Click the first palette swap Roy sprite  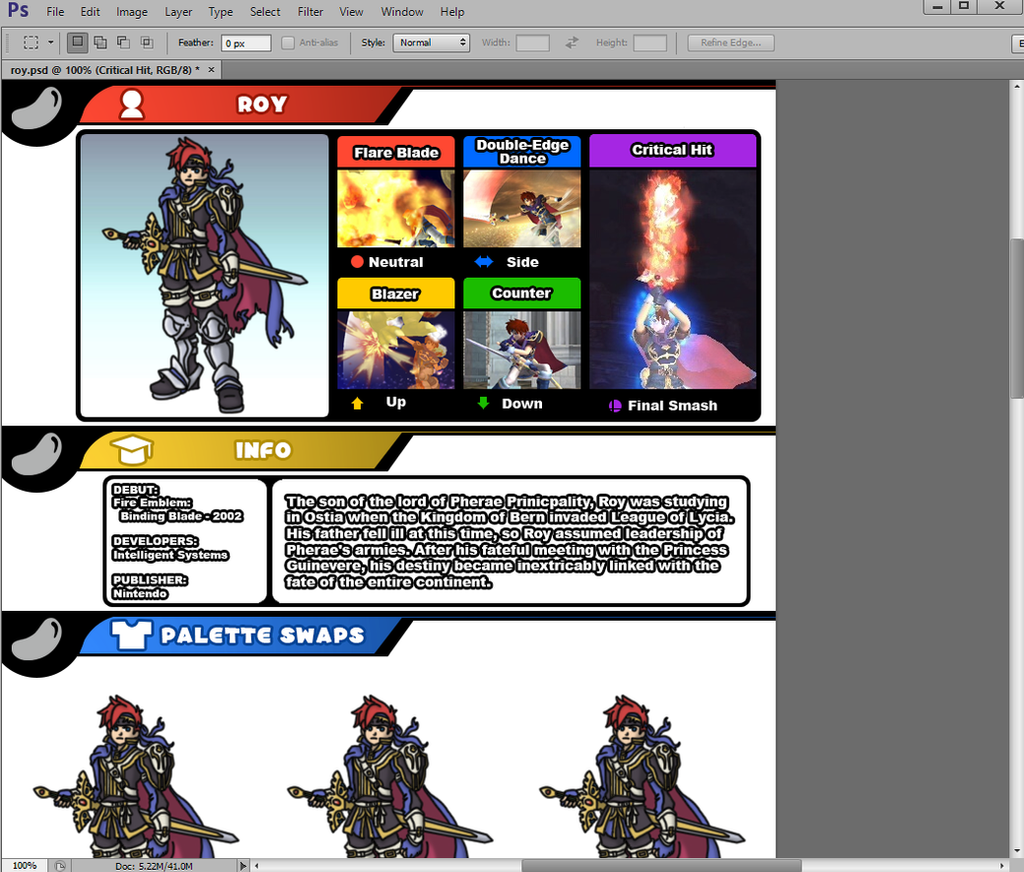click(136, 777)
